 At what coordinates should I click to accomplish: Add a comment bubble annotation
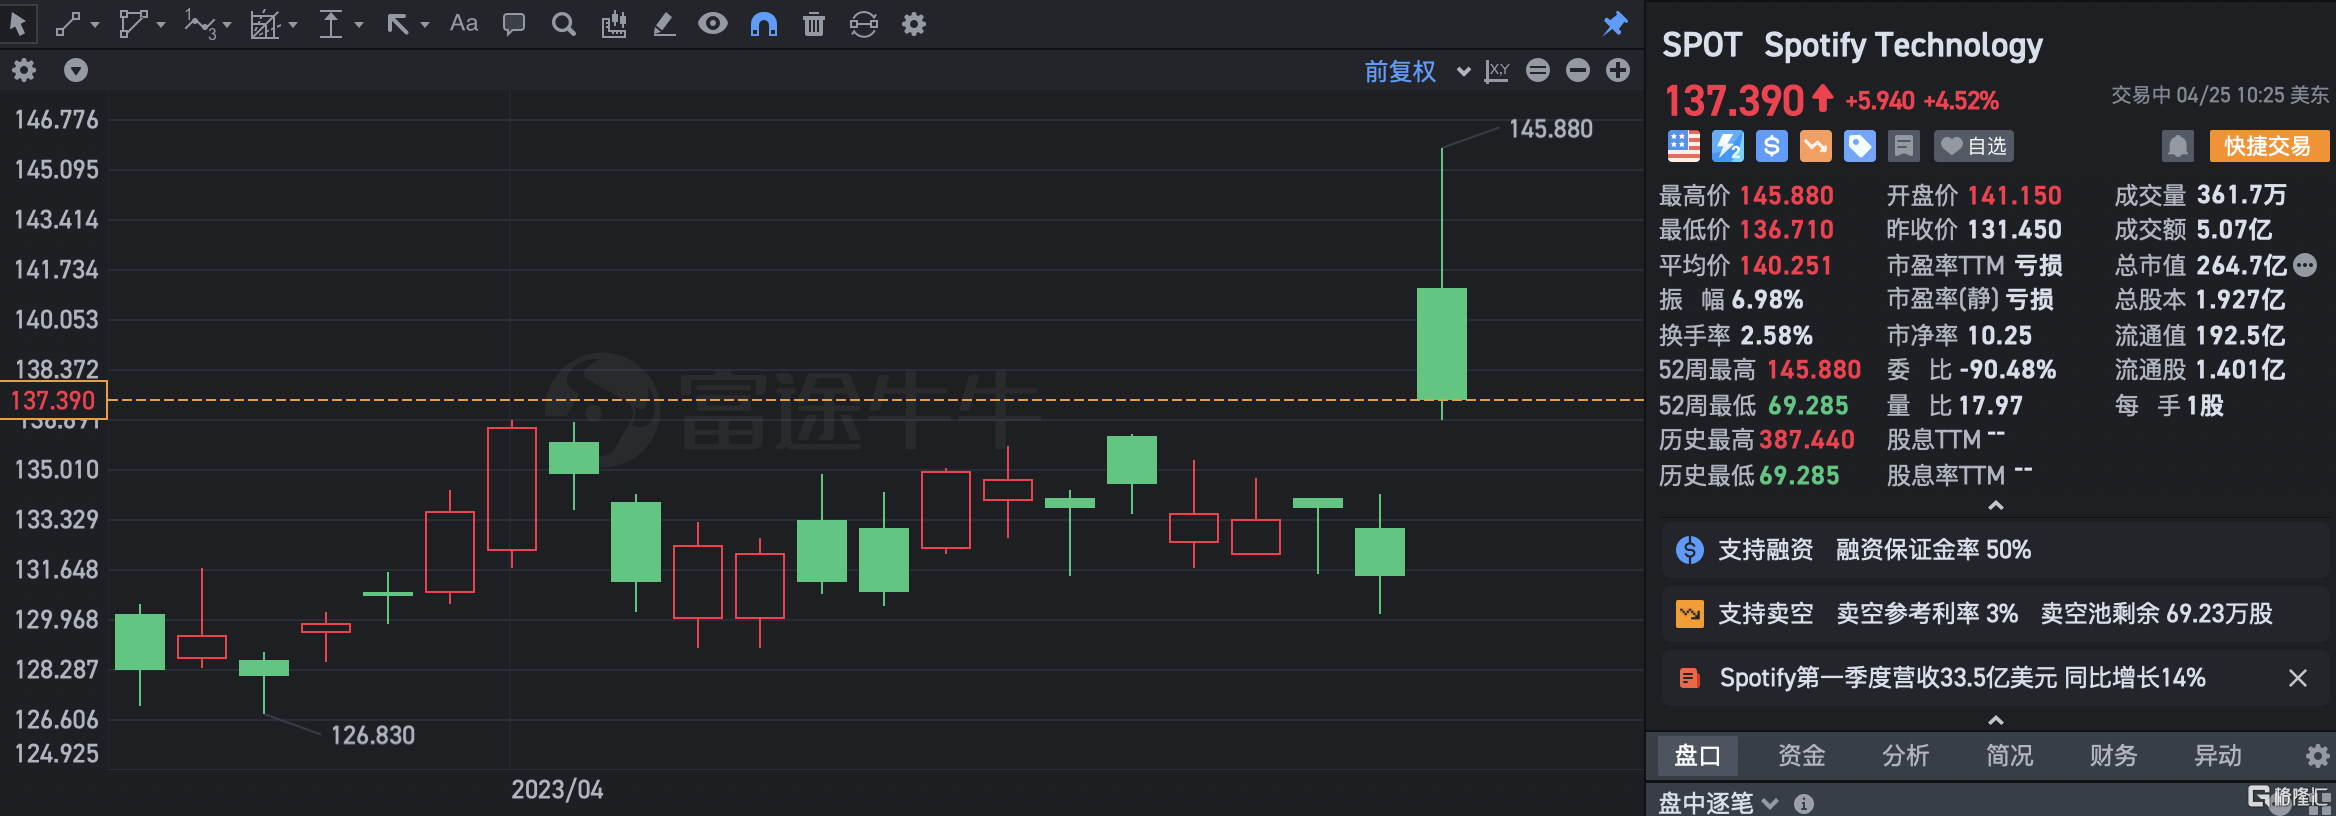click(514, 24)
